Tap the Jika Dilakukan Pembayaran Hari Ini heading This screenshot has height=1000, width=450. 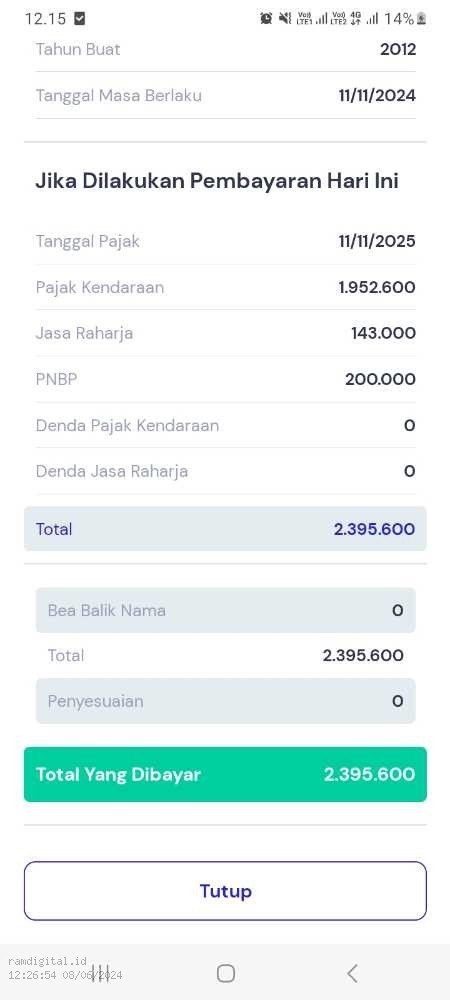217,181
